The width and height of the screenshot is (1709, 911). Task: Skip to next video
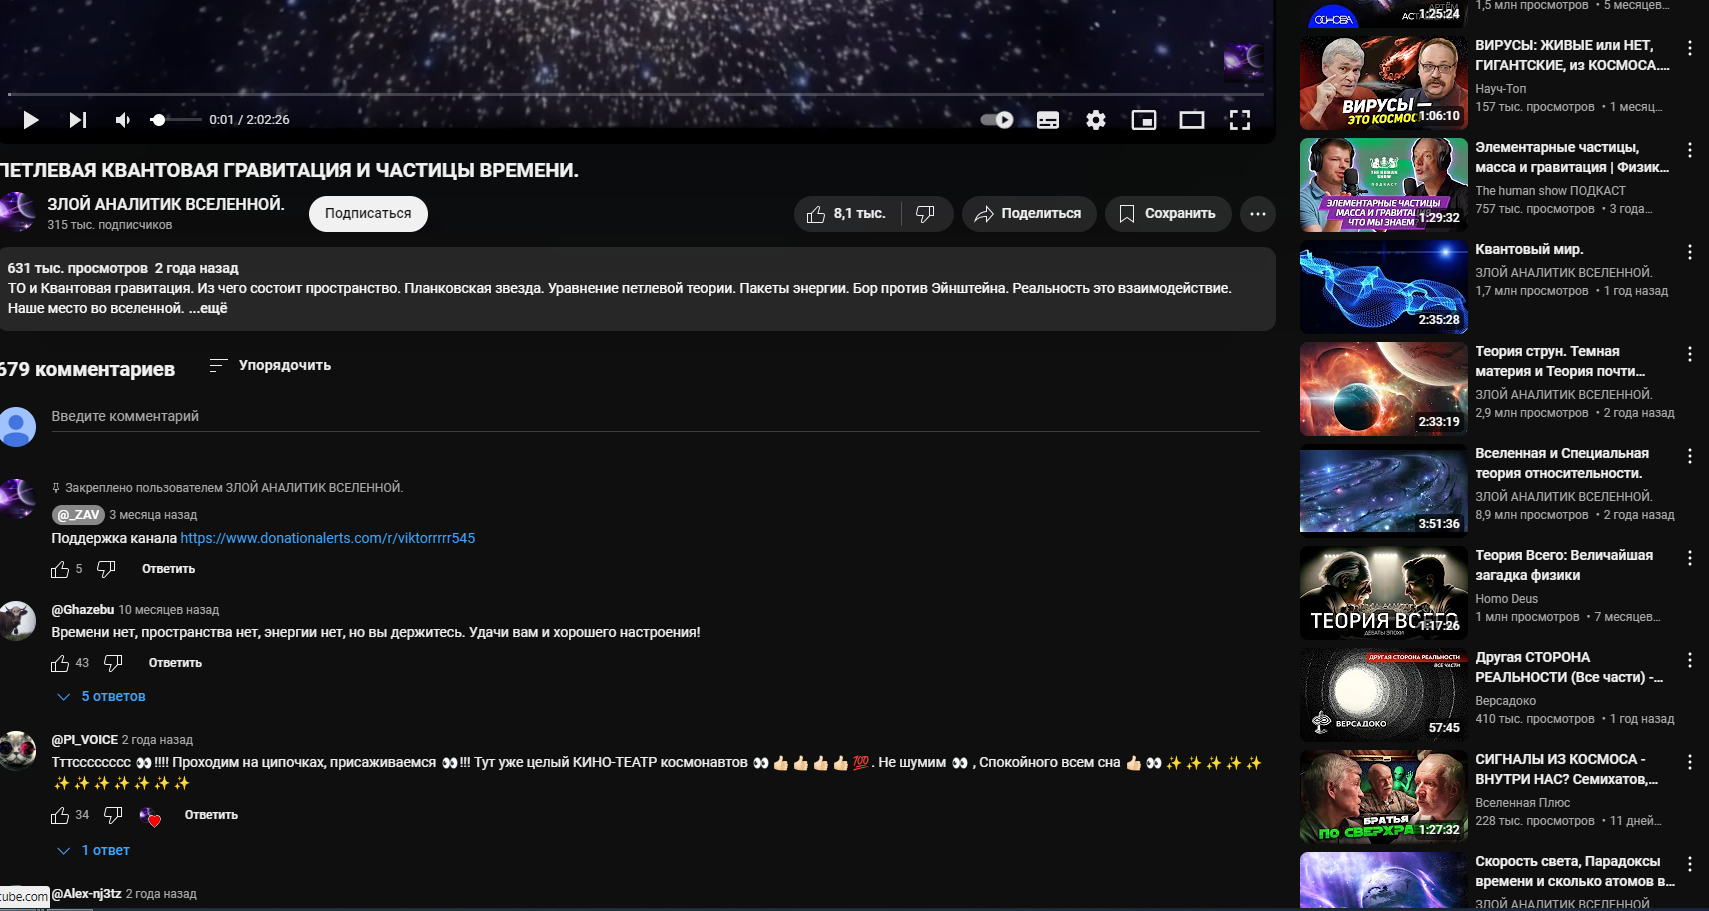(77, 120)
